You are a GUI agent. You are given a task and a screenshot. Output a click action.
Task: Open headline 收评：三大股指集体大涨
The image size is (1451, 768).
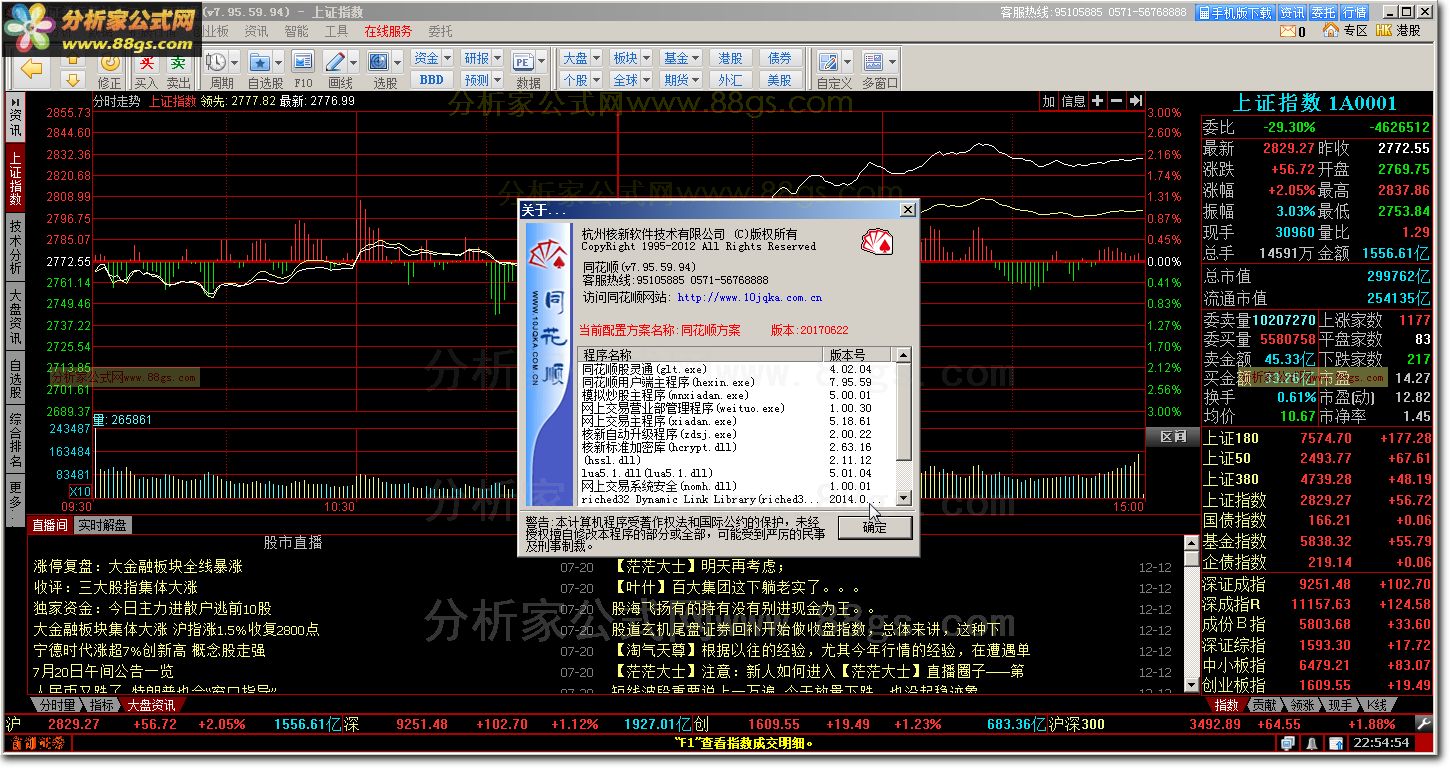tap(115, 587)
